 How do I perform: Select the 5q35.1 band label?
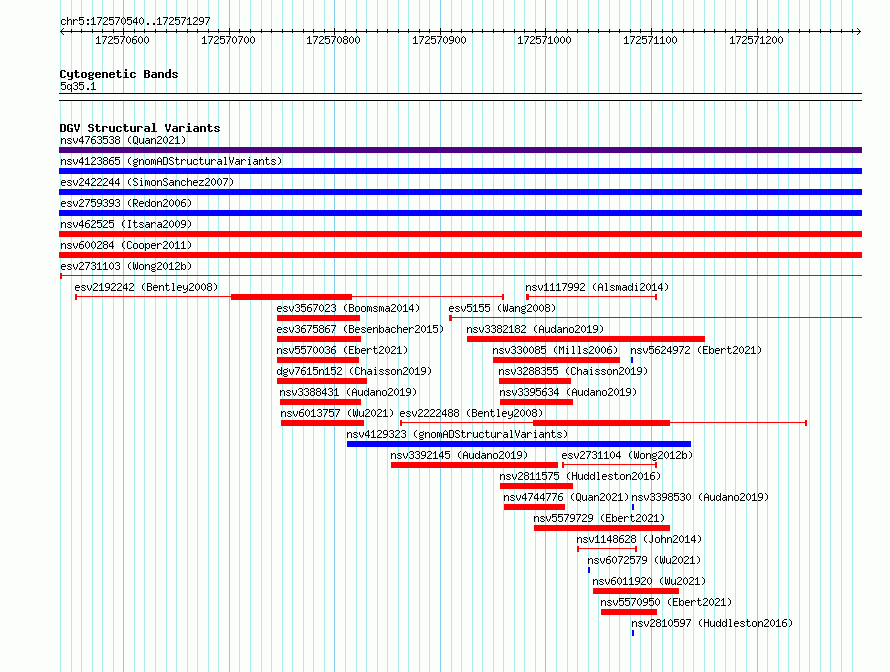click(x=78, y=86)
